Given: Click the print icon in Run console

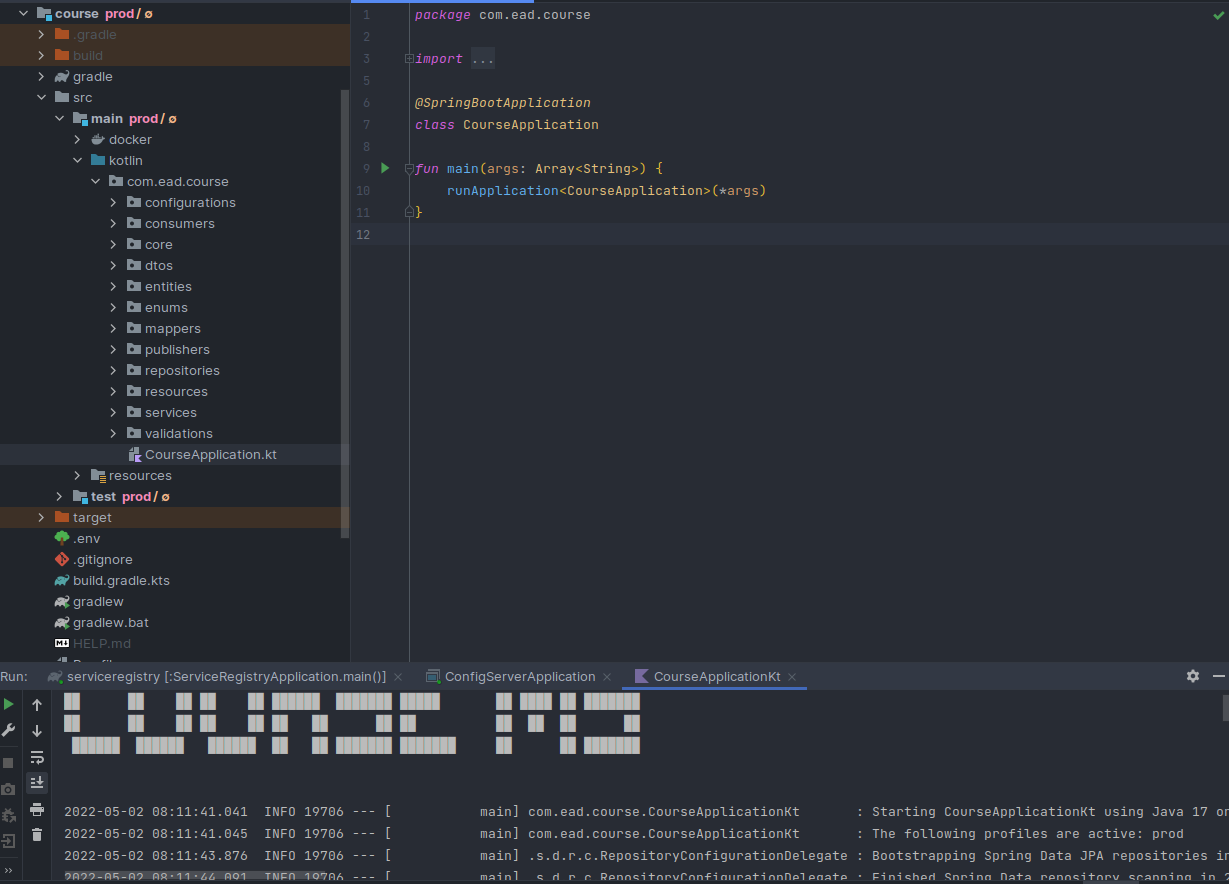Looking at the screenshot, I should (x=37, y=809).
